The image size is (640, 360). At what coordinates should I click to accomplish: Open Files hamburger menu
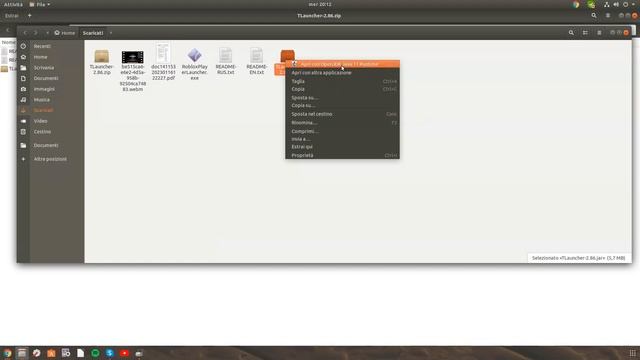click(599, 33)
